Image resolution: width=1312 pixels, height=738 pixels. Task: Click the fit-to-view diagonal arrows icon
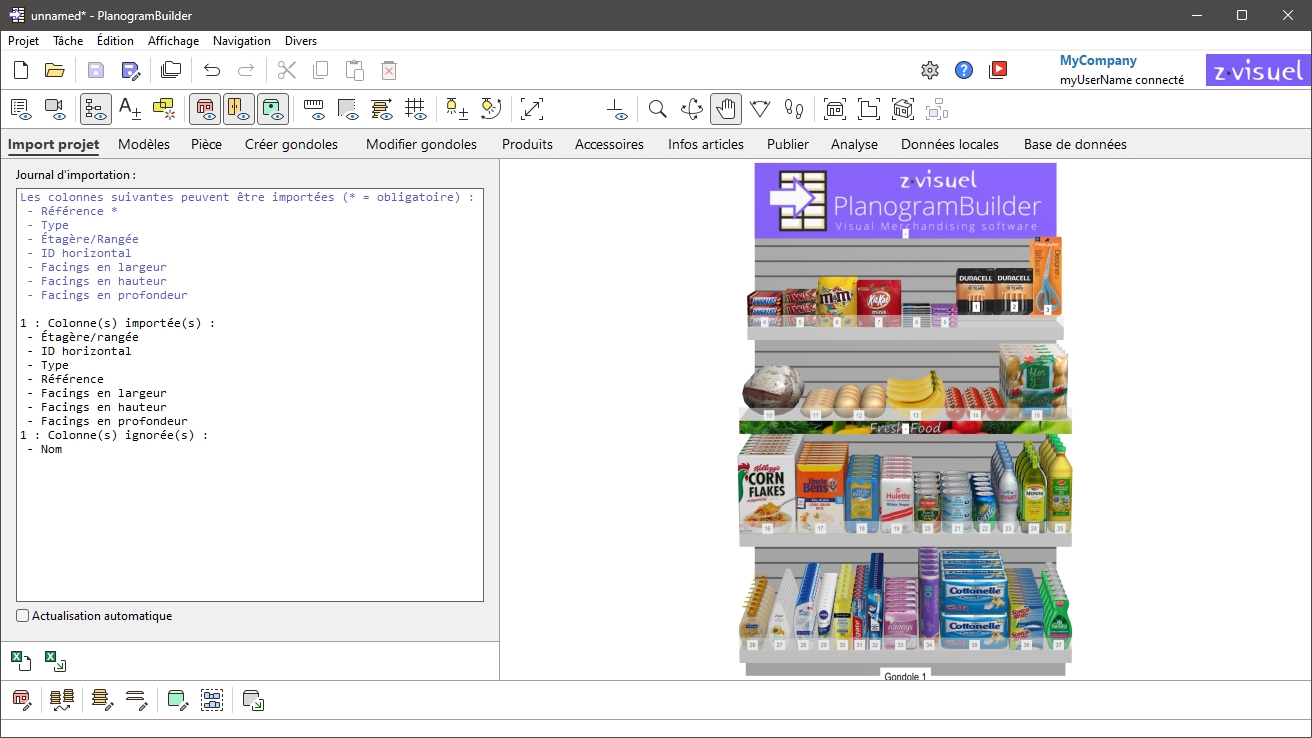coord(532,109)
